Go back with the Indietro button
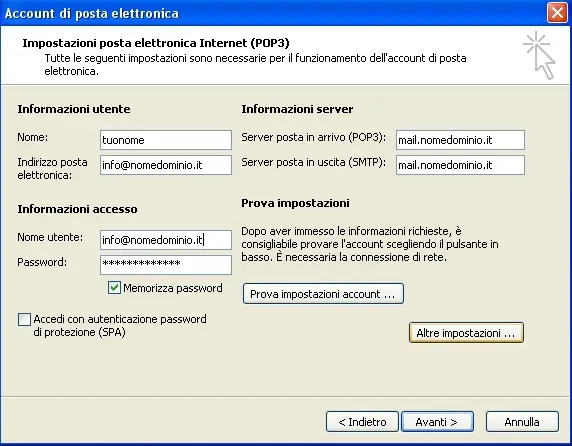 [x=362, y=422]
